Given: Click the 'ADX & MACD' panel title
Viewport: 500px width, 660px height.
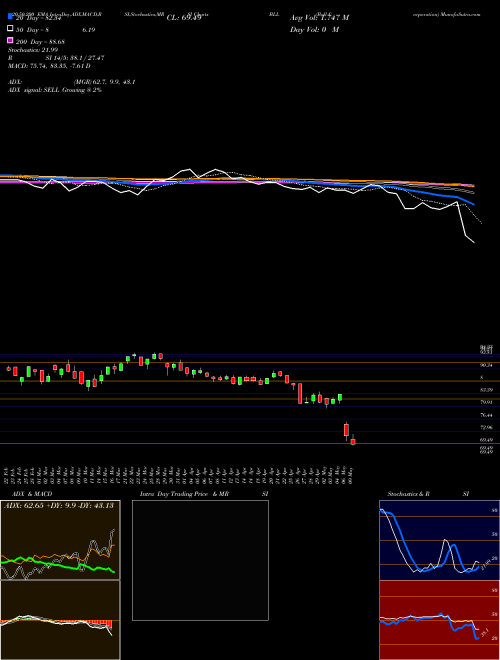Looking at the screenshot, I should point(32,494).
